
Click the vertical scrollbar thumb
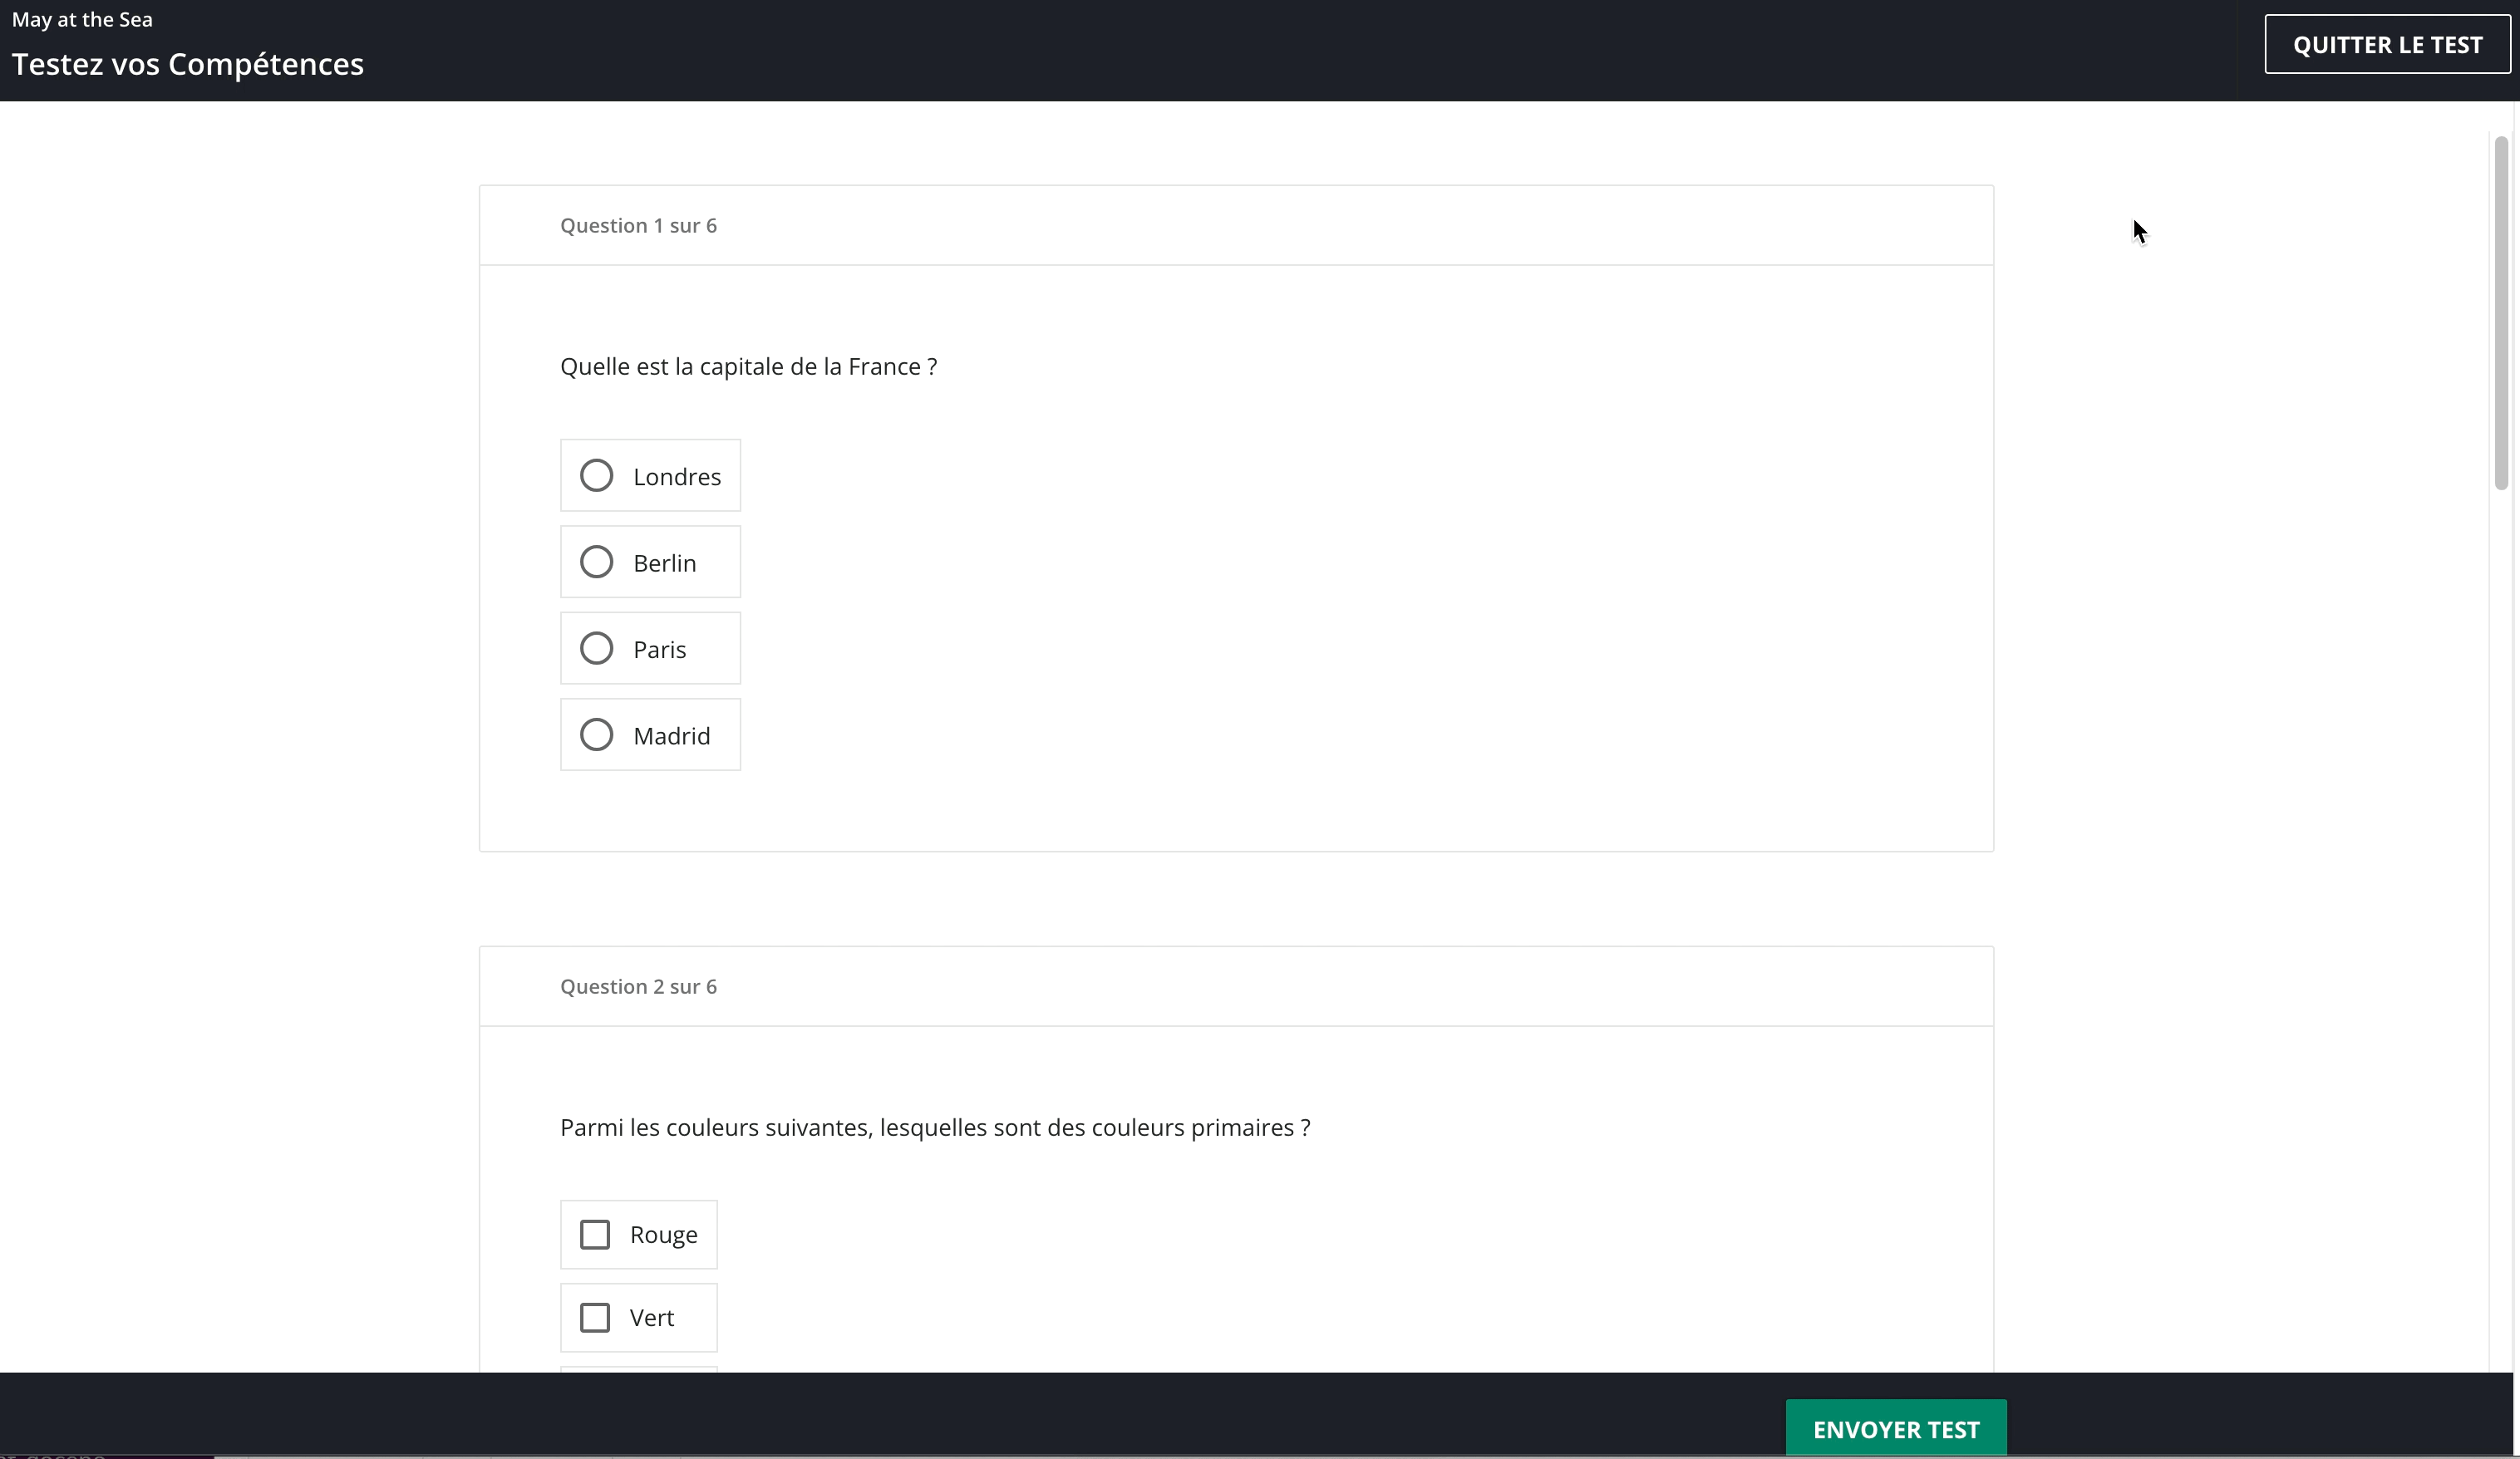pos(2501,312)
